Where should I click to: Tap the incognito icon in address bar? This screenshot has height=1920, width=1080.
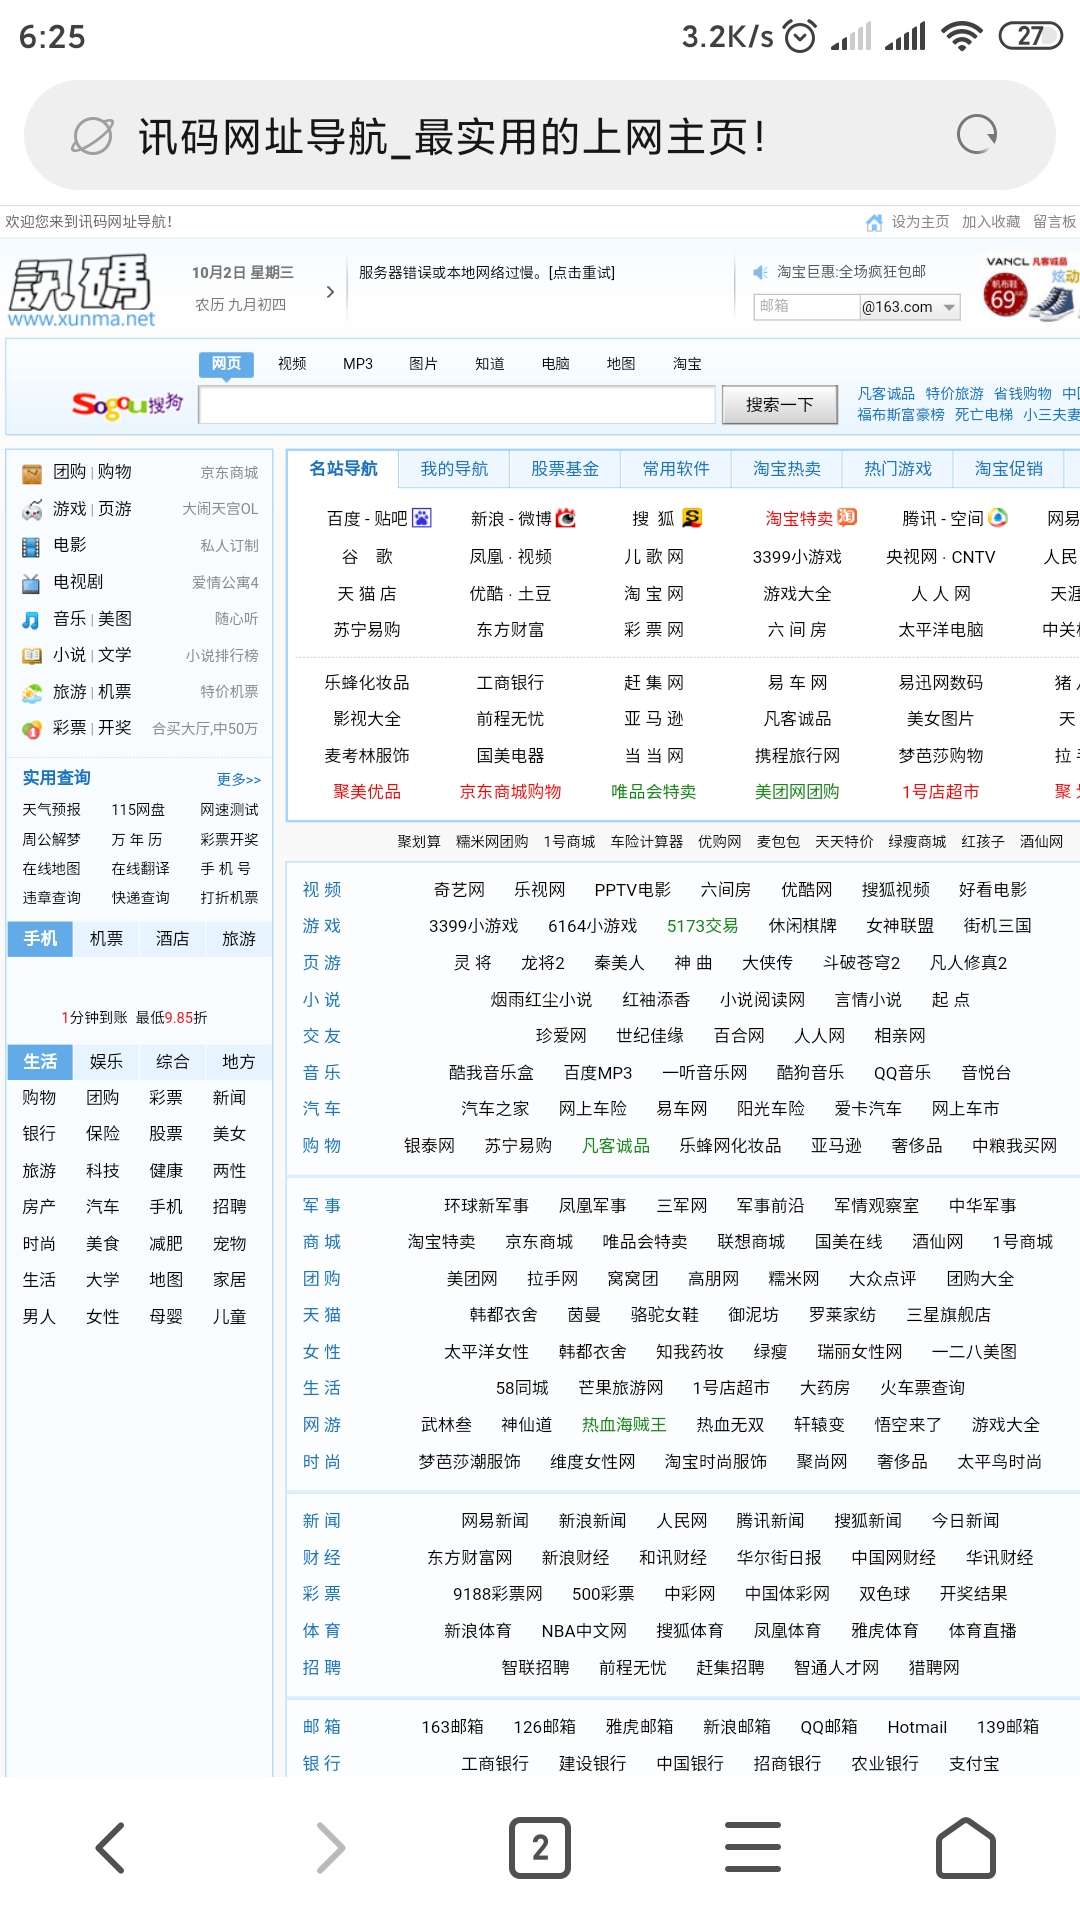coord(92,136)
